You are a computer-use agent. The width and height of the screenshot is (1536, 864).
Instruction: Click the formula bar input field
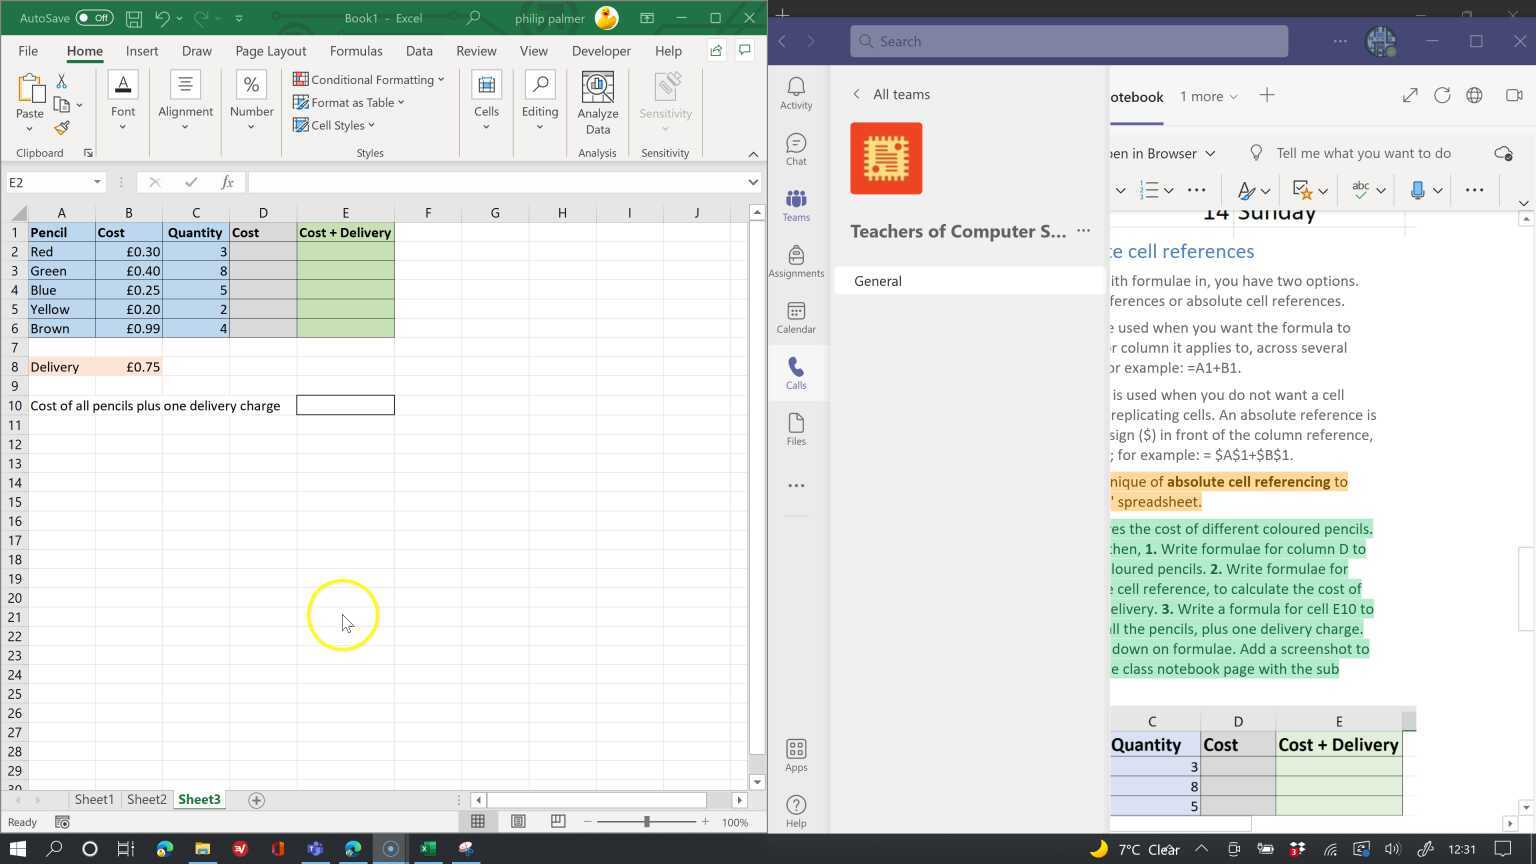(x=496, y=182)
